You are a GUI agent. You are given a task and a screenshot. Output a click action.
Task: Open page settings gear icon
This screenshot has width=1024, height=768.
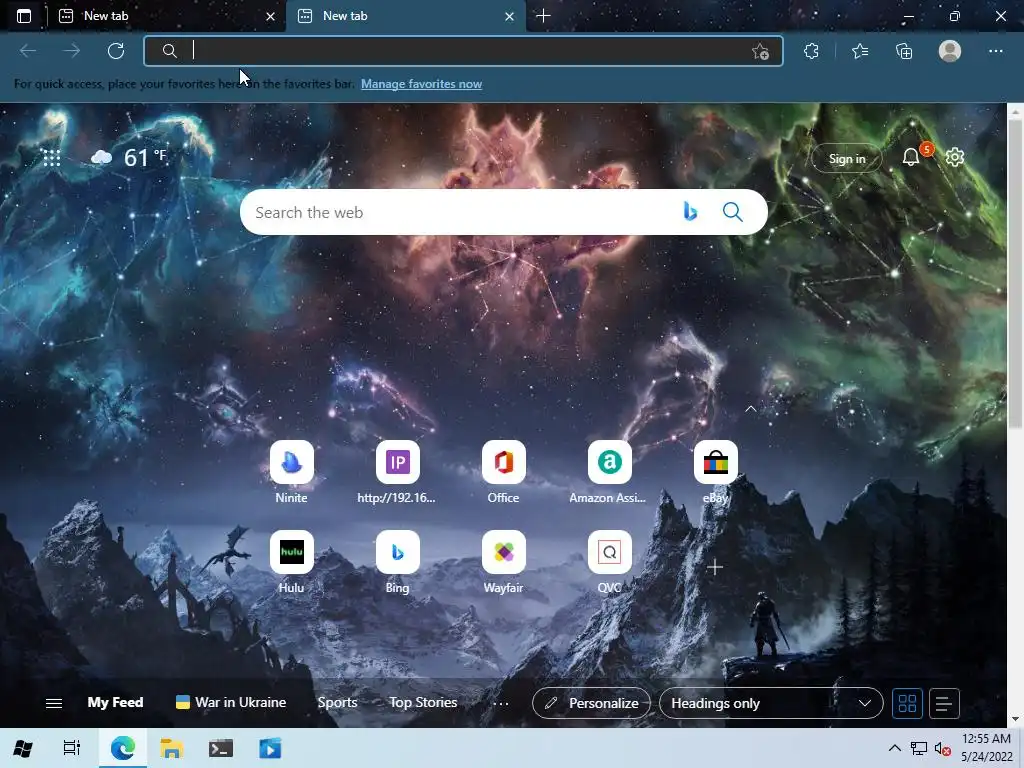955,157
